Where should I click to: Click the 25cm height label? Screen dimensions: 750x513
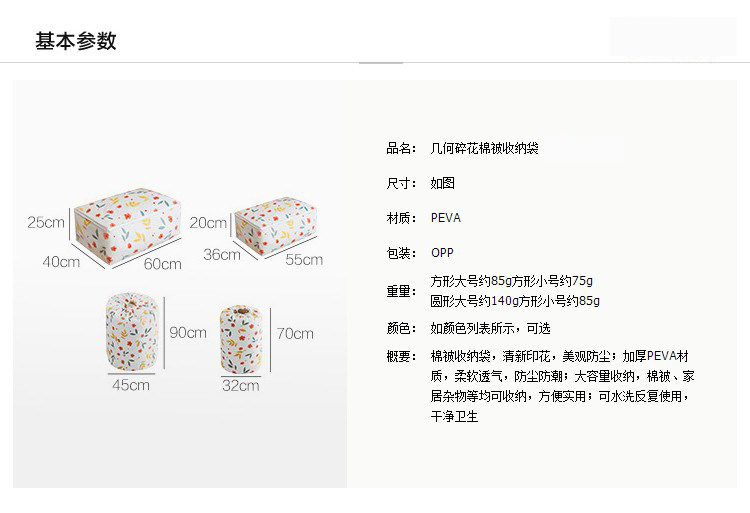point(46,222)
